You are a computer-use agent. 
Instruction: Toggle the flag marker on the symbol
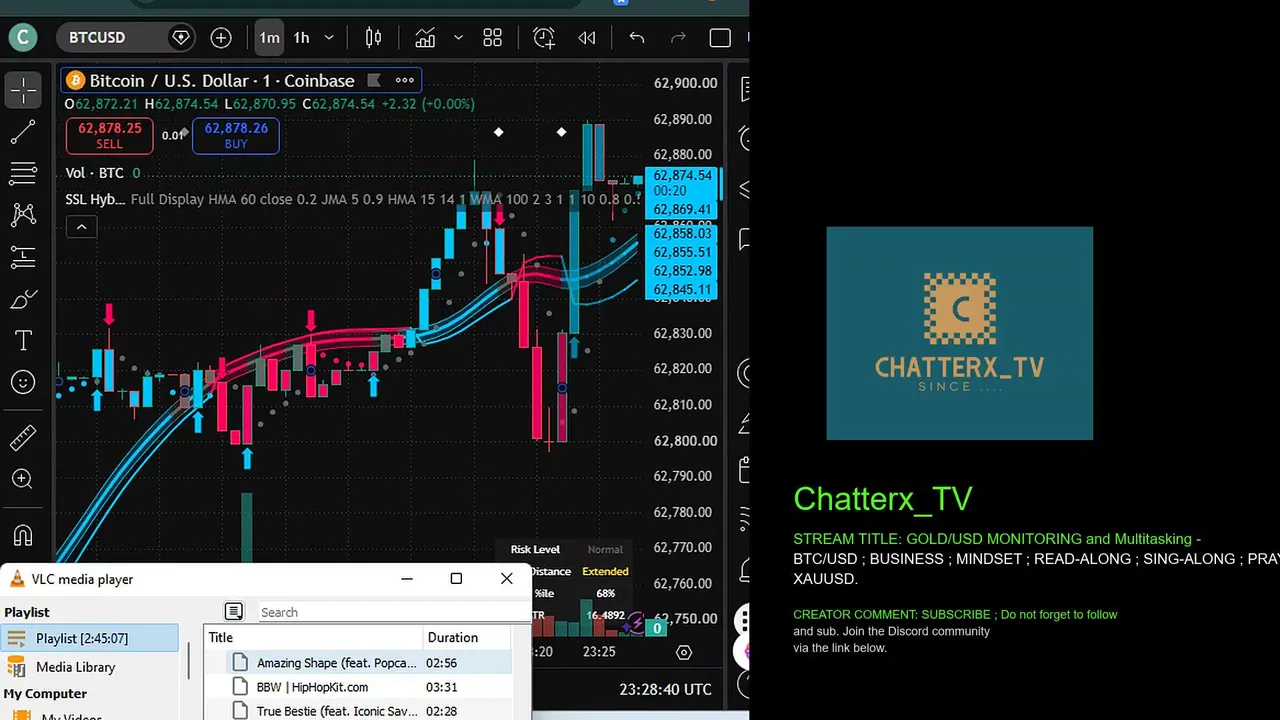[374, 80]
